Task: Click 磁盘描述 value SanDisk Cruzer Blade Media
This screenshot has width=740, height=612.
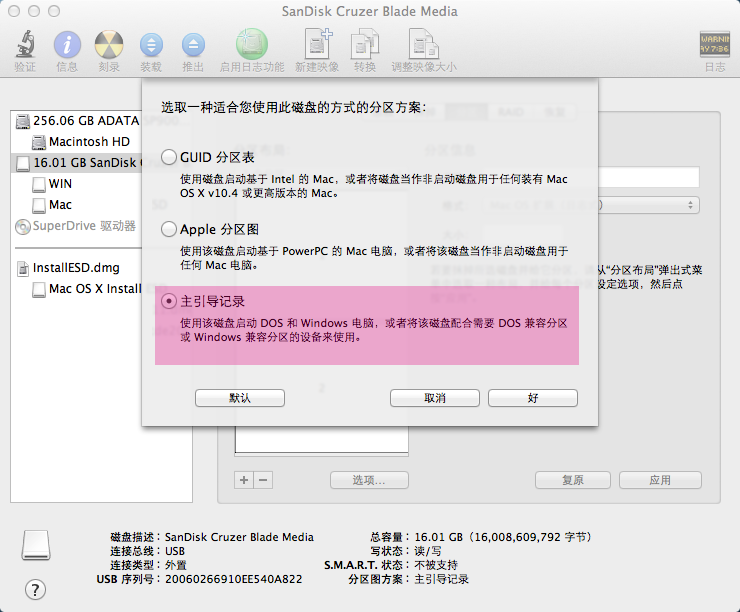Action: coord(239,537)
